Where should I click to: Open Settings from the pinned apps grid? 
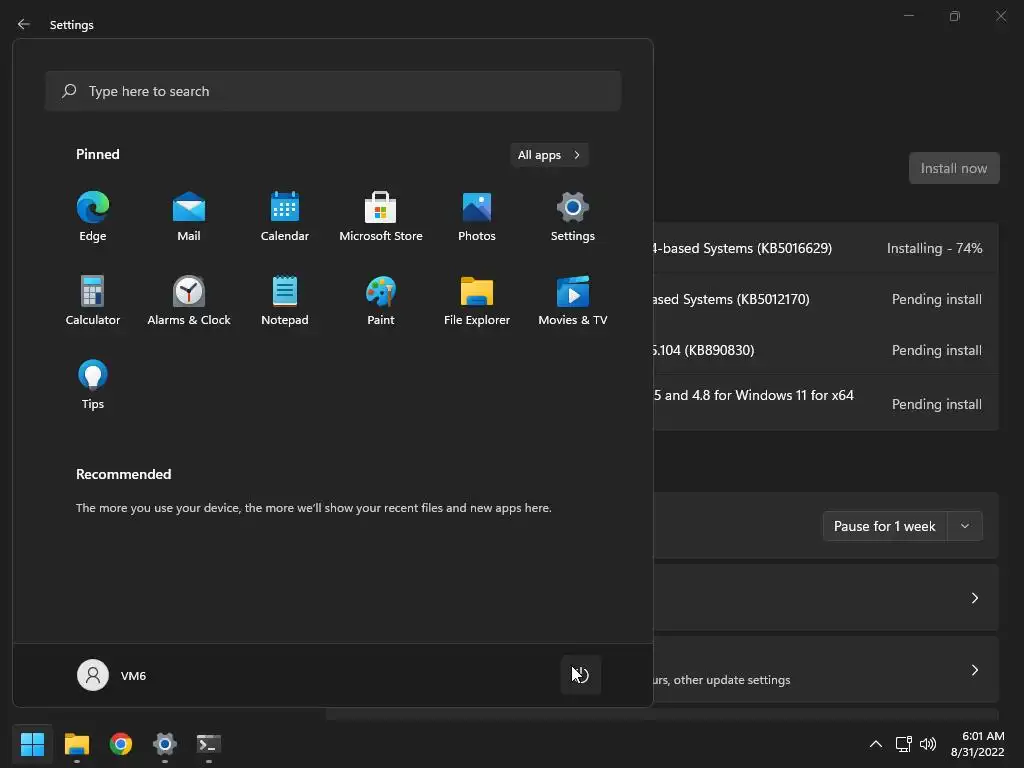tap(573, 217)
